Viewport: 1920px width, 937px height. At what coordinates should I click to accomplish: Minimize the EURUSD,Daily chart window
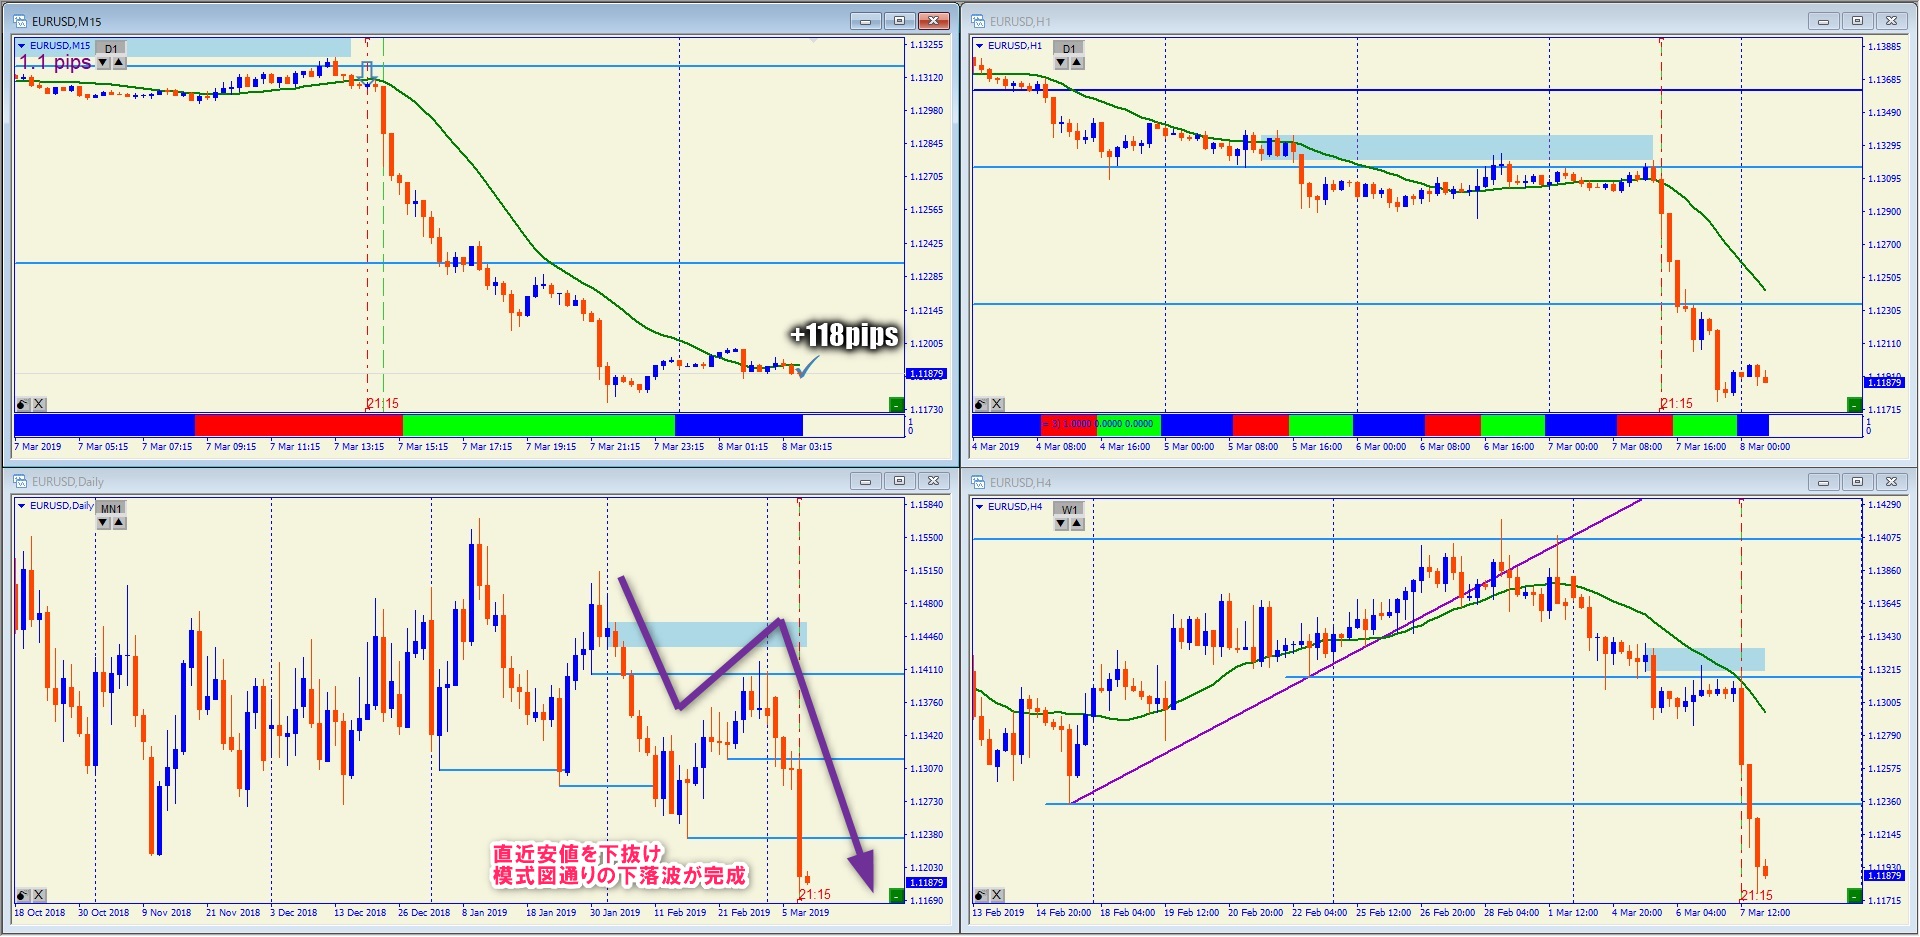(865, 481)
